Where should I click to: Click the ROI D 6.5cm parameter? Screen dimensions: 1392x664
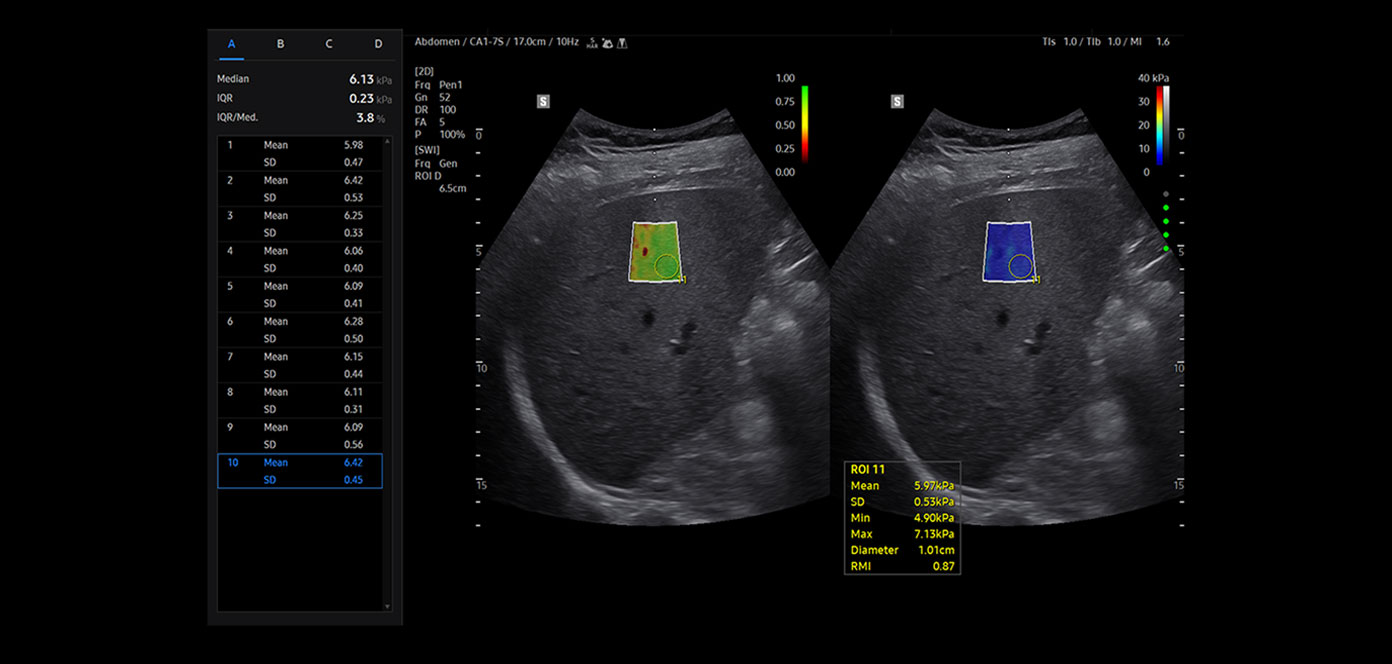click(x=440, y=181)
